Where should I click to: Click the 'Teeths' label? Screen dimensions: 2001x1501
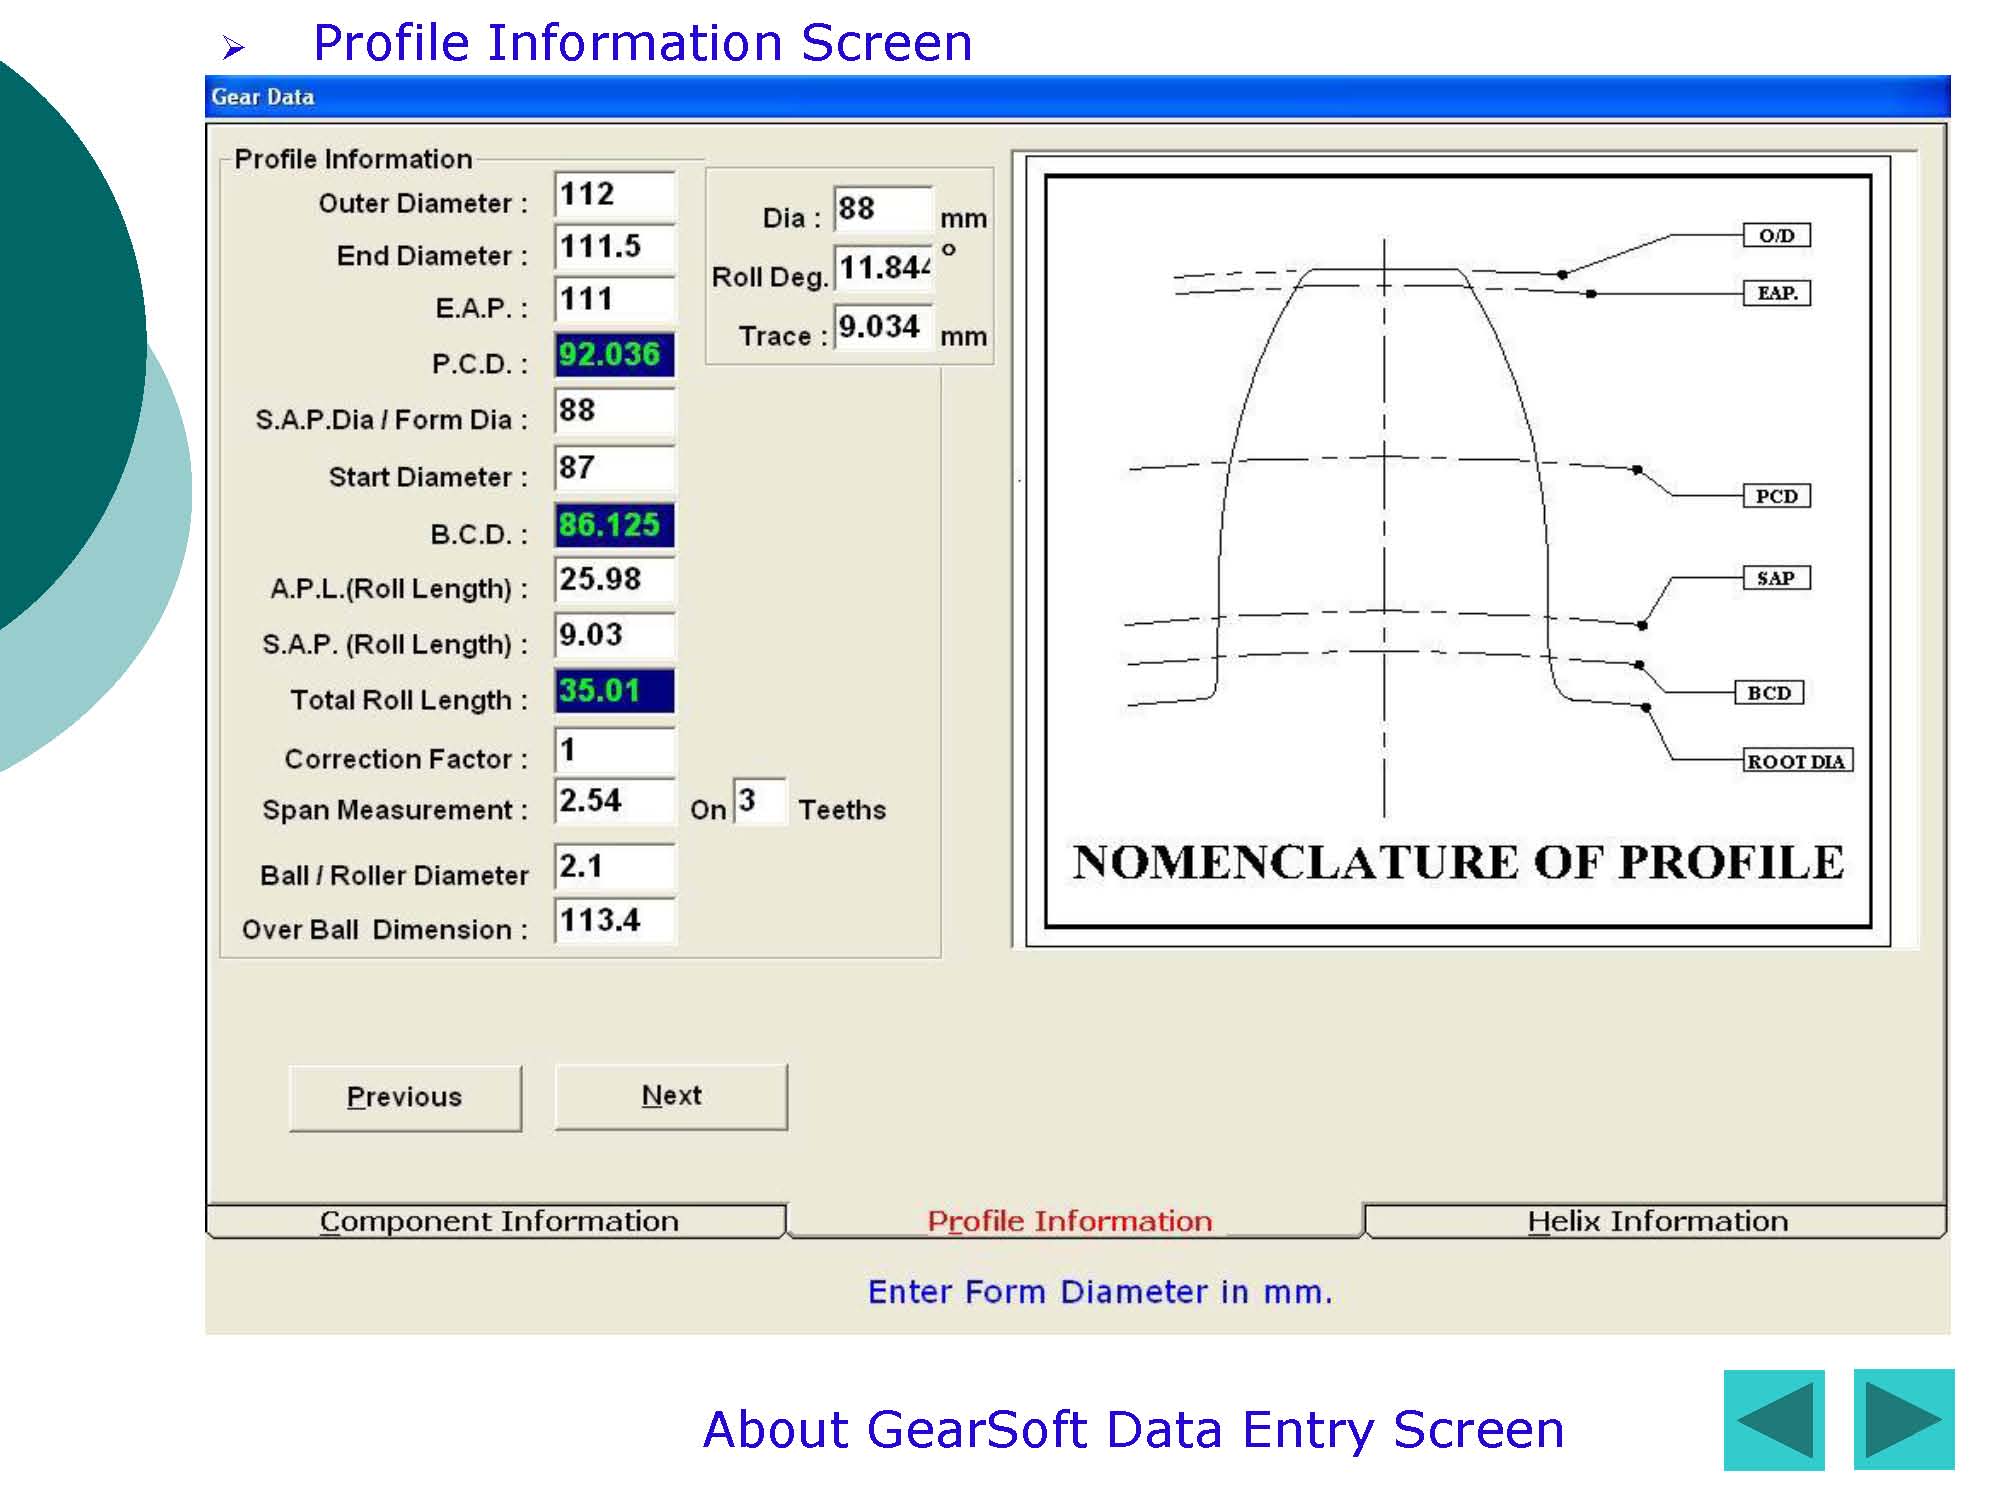842,810
